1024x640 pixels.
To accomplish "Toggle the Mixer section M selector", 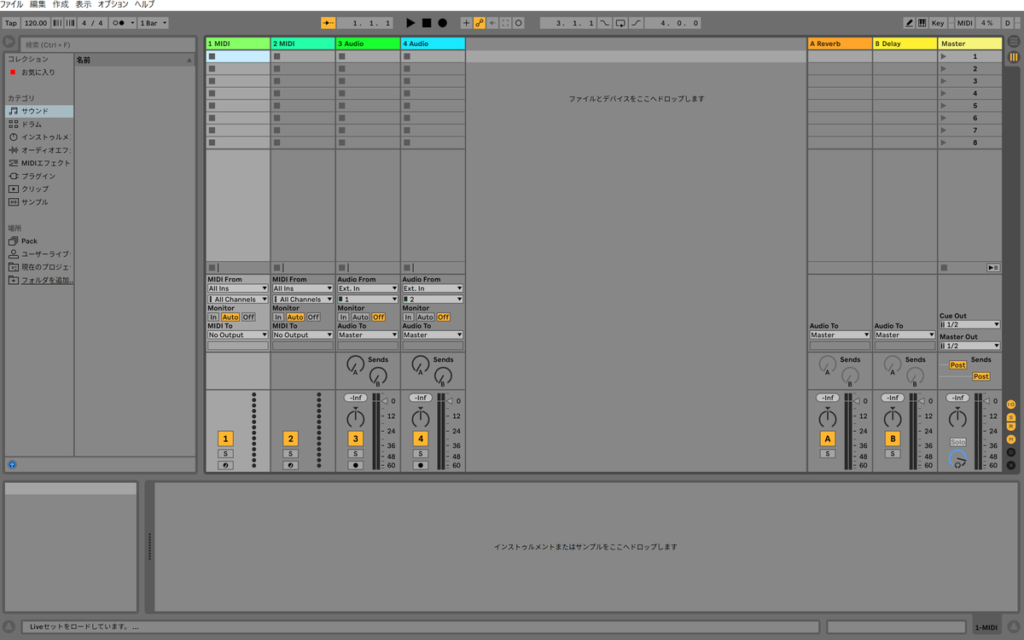I will (1011, 440).
